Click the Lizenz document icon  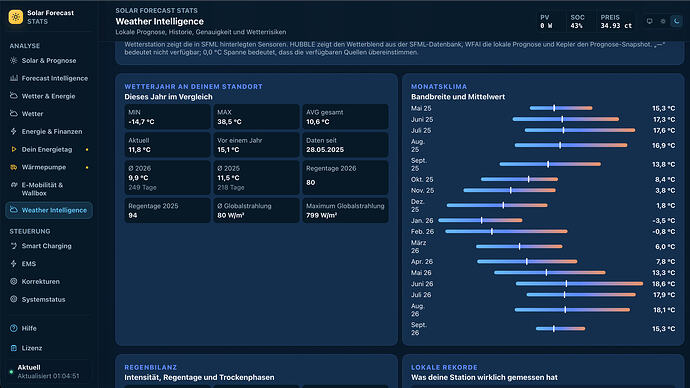14,348
